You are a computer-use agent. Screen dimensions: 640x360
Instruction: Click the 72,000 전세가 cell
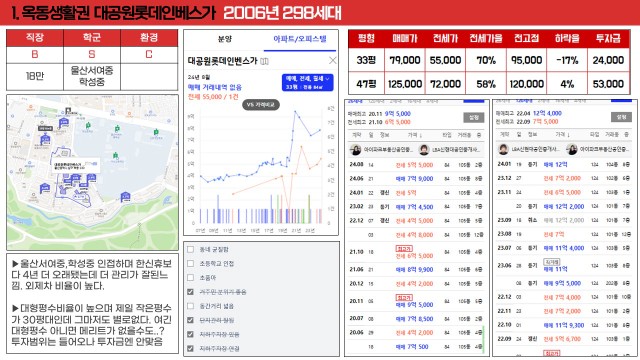(445, 84)
